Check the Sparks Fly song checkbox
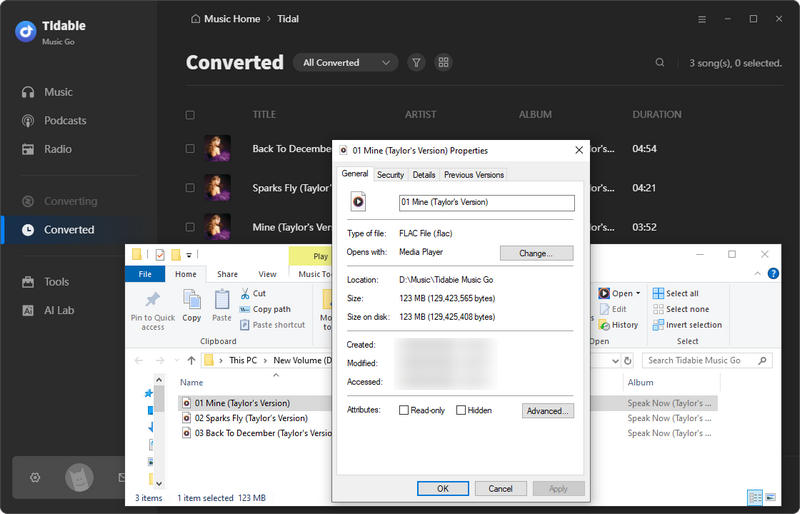 coord(190,188)
